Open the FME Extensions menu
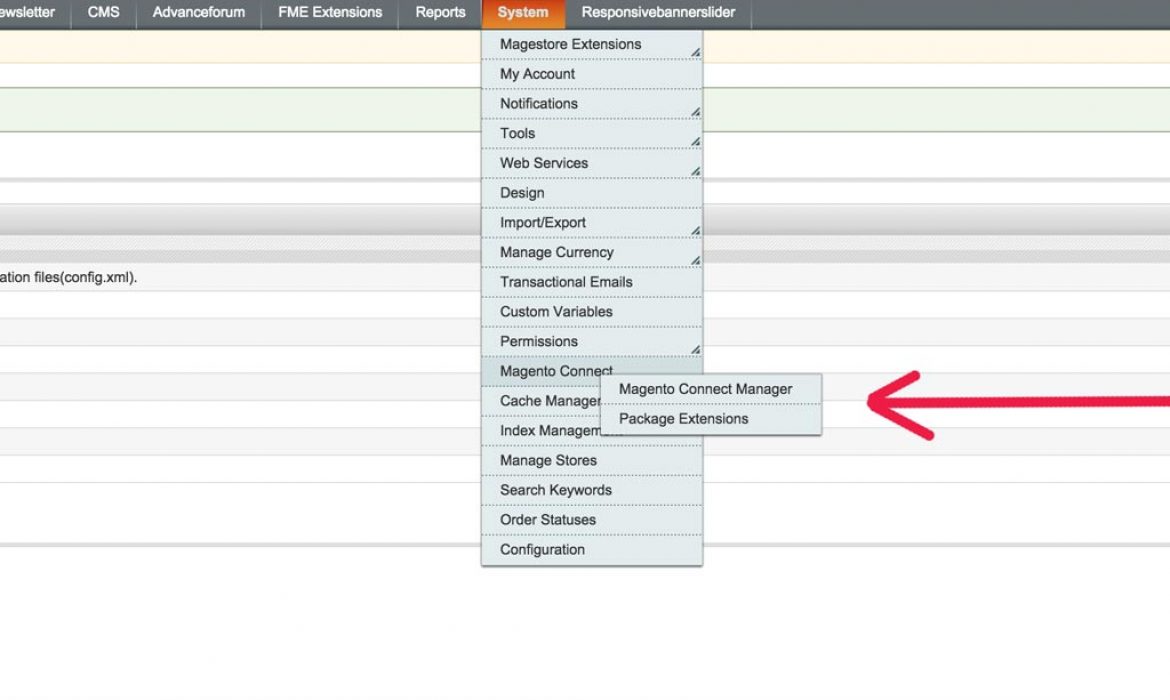The width and height of the screenshot is (1170, 700). [x=330, y=13]
